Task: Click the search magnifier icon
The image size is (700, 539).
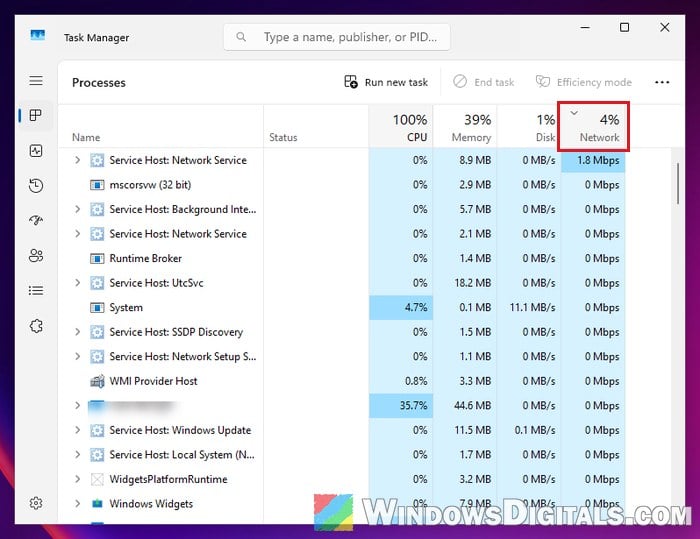Action: coord(241,37)
